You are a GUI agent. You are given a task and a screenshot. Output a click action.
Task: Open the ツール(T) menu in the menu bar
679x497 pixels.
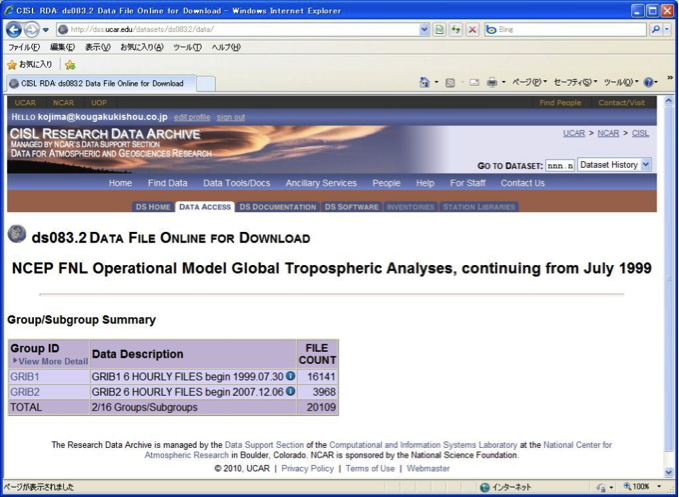pyautogui.click(x=187, y=47)
